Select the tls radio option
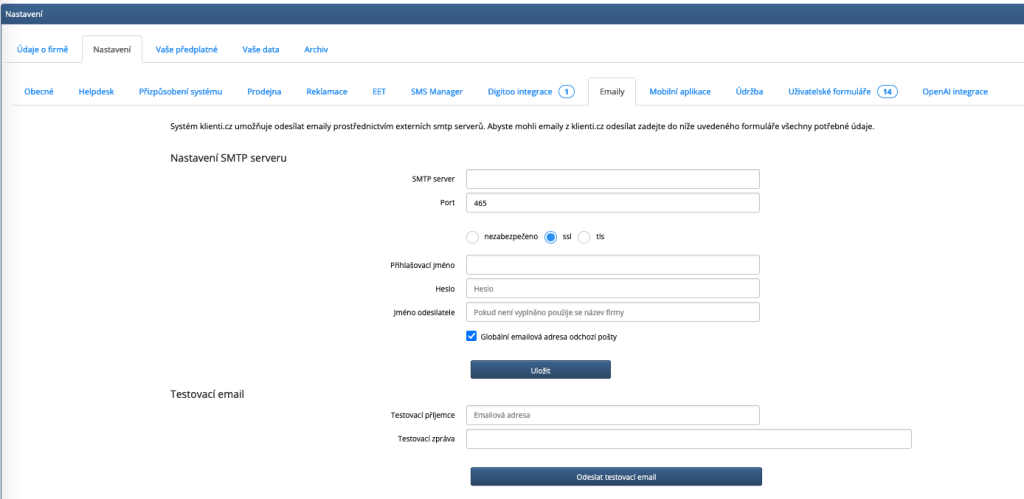 point(584,237)
